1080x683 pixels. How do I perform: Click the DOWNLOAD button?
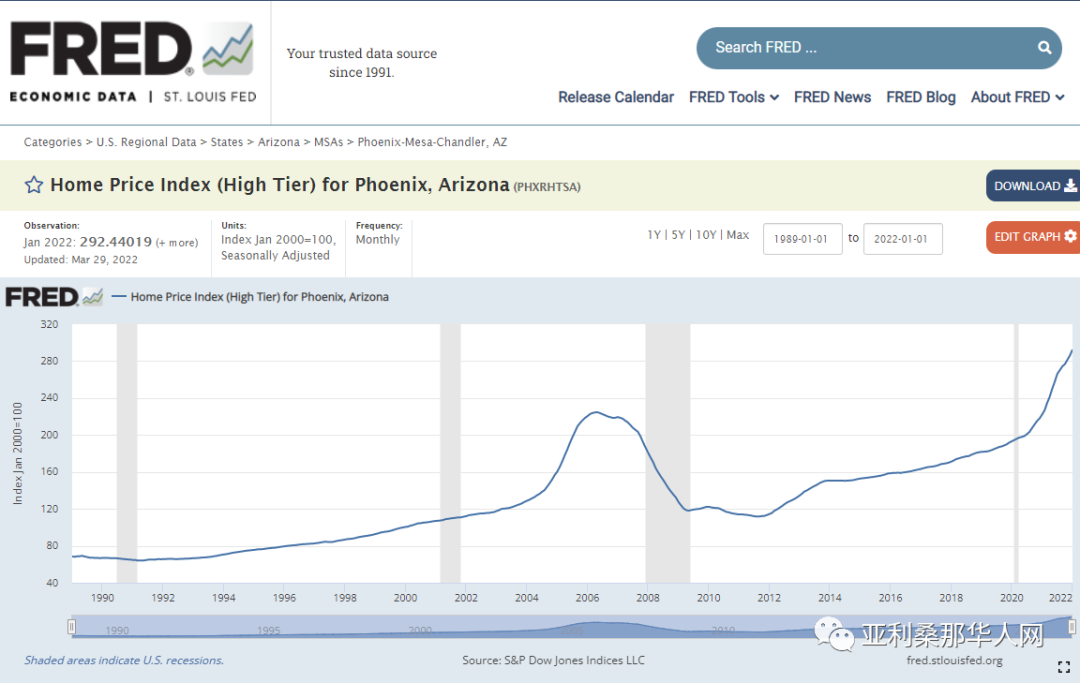coord(1035,186)
